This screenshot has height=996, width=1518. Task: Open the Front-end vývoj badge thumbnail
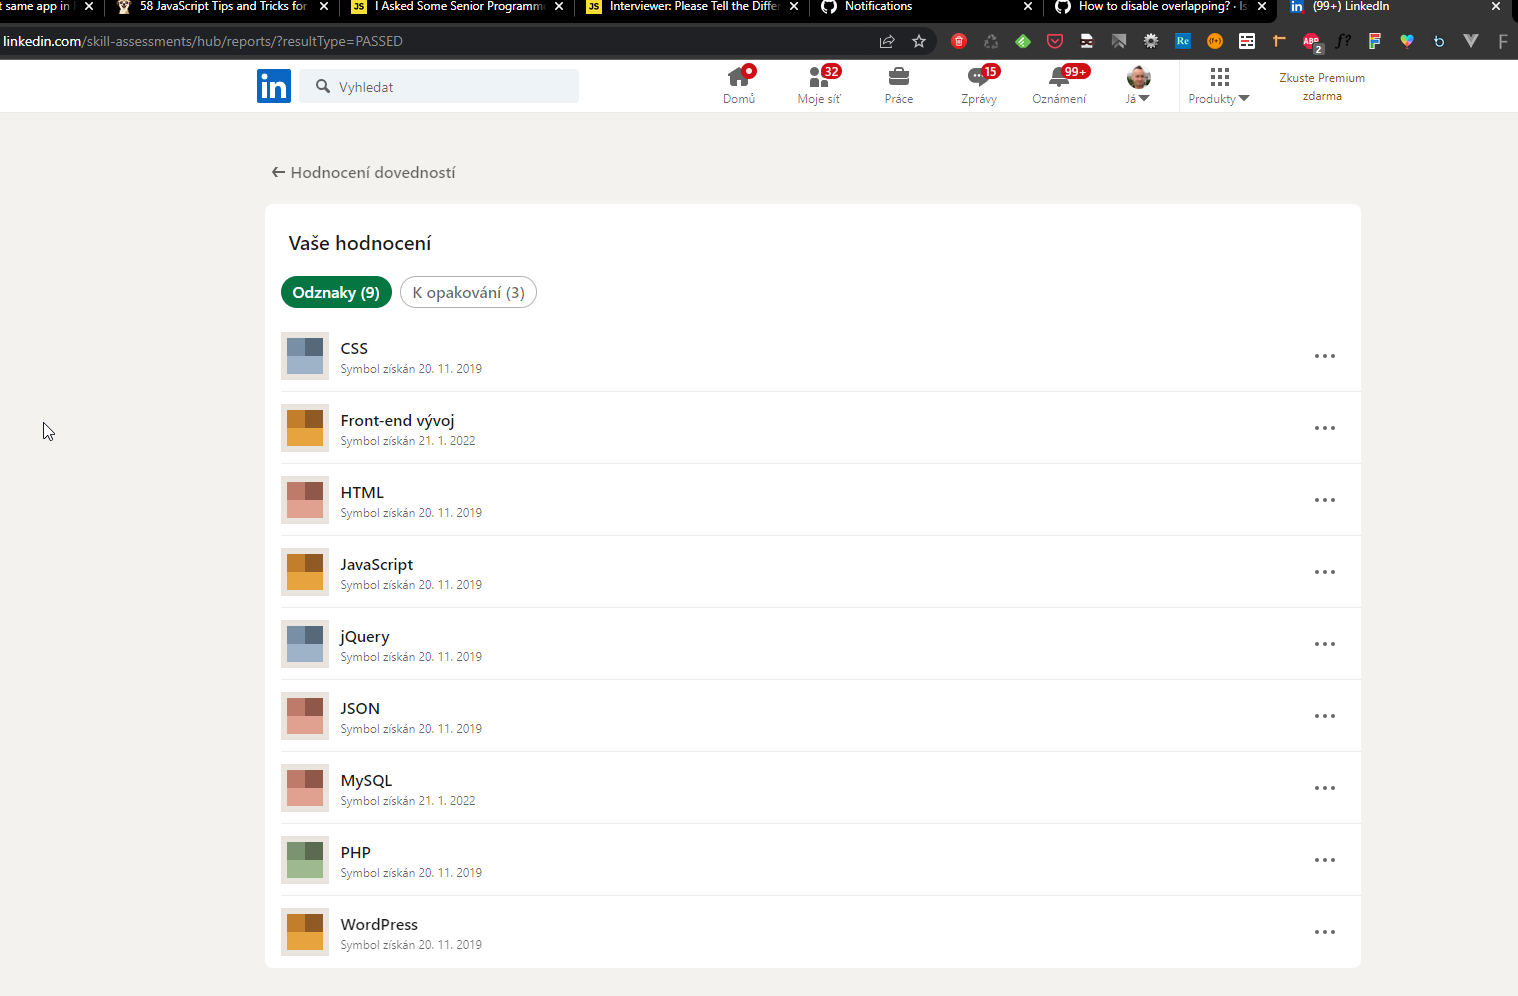click(305, 428)
